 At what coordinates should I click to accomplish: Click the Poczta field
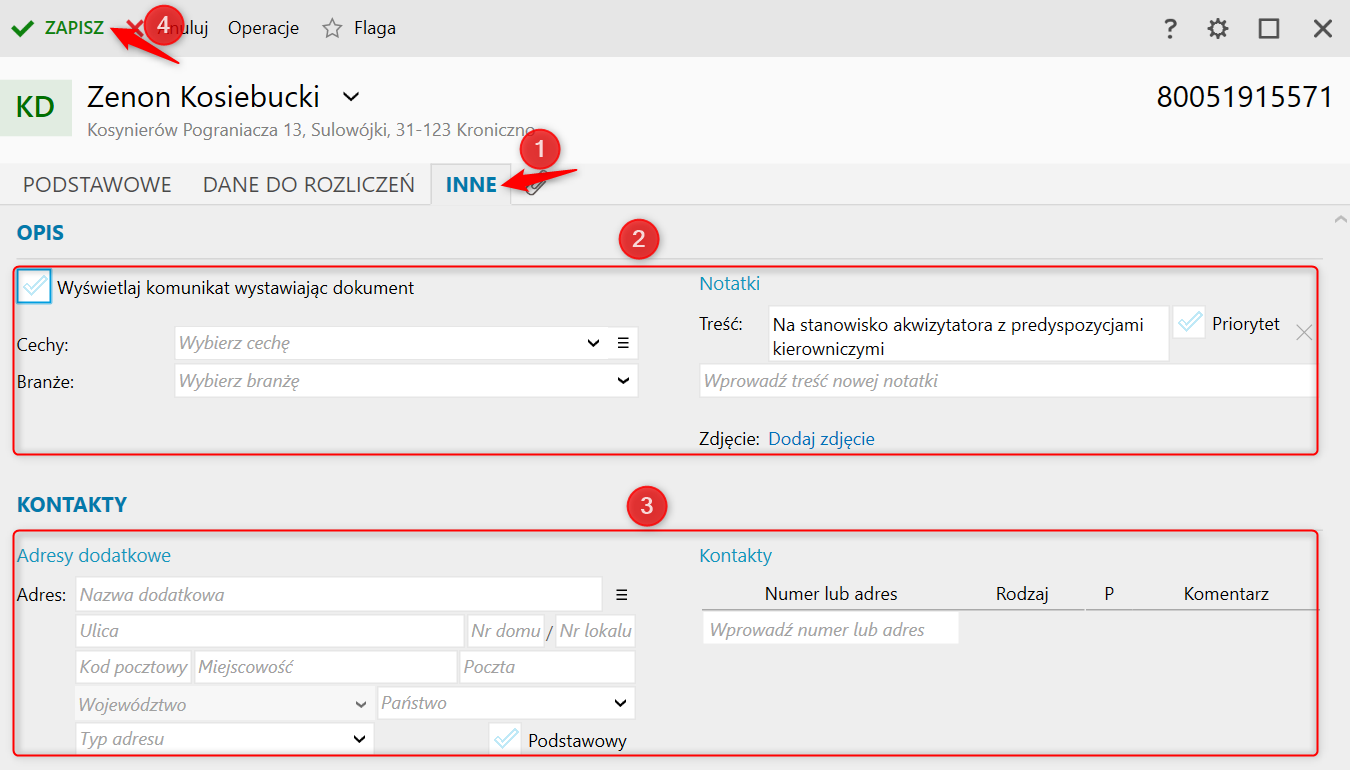point(547,667)
